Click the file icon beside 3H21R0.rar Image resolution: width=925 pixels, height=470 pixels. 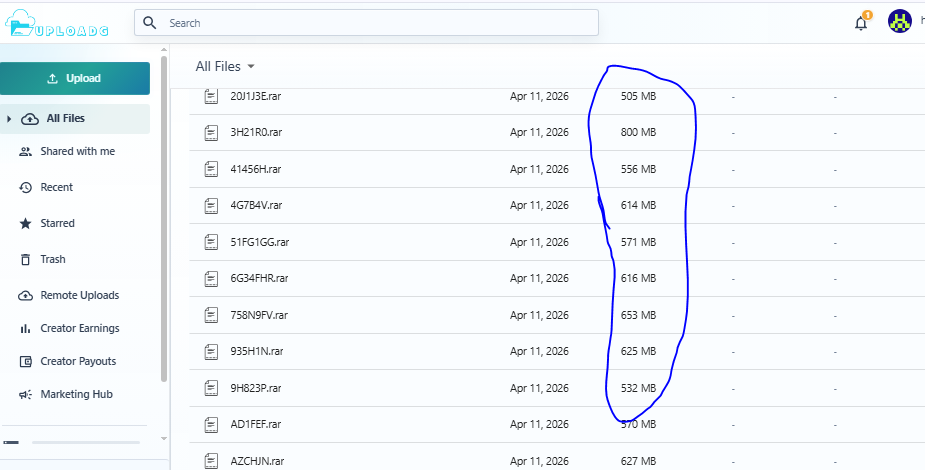[x=211, y=132]
